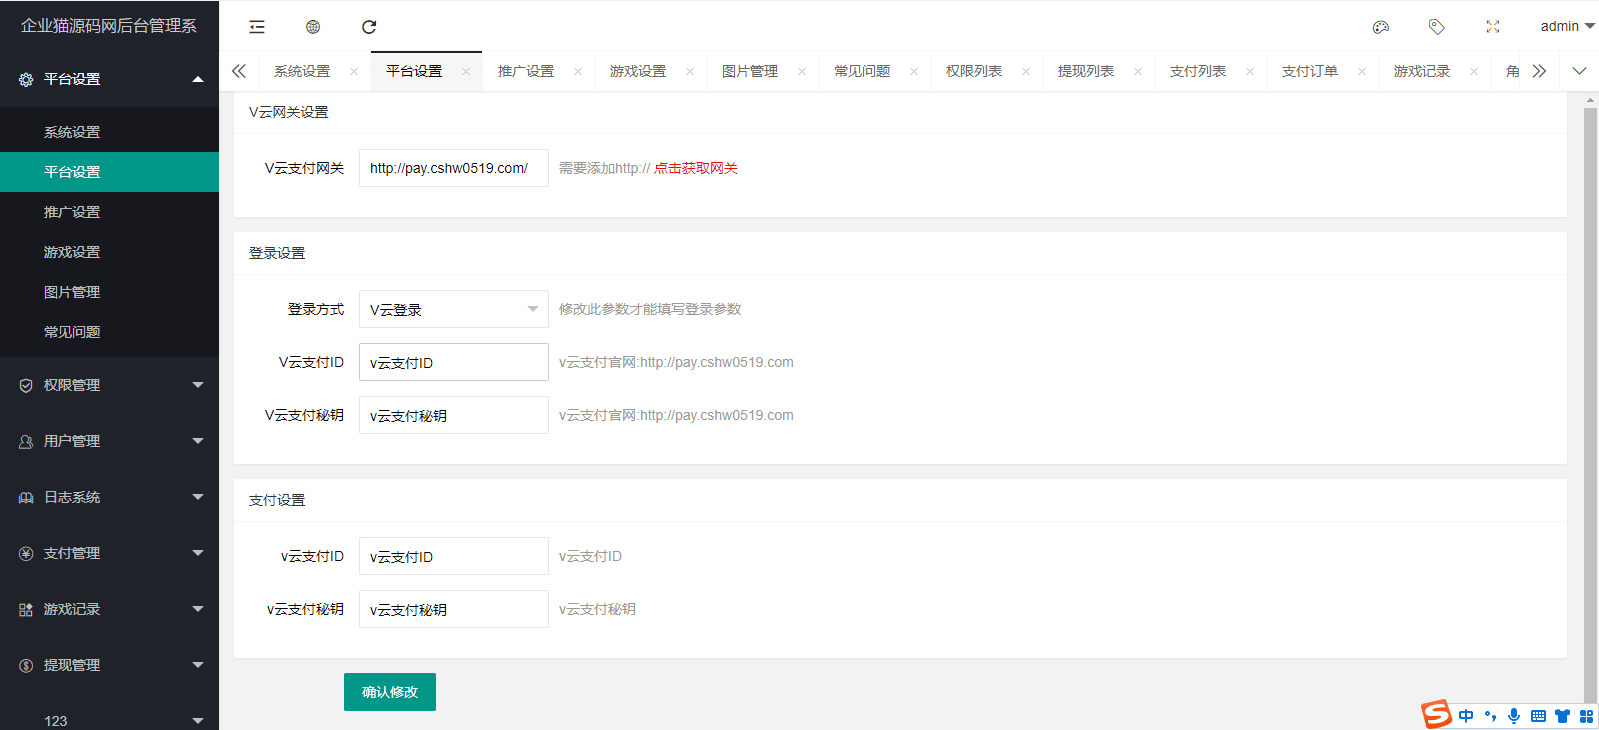Open the website globe icon
Image resolution: width=1599 pixels, height=730 pixels.
(x=313, y=27)
